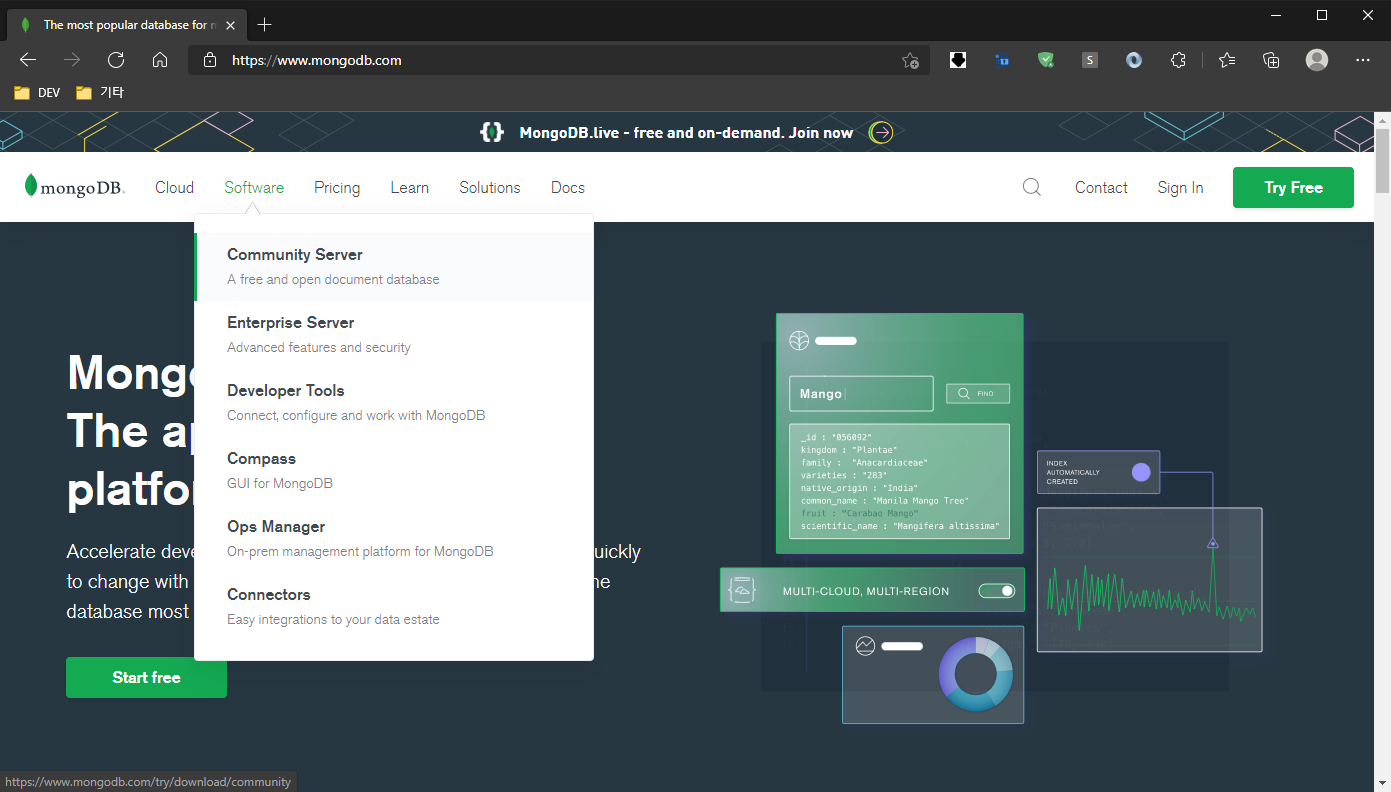Open the DEV bookmarks folder
1391x792 pixels.
[37, 93]
